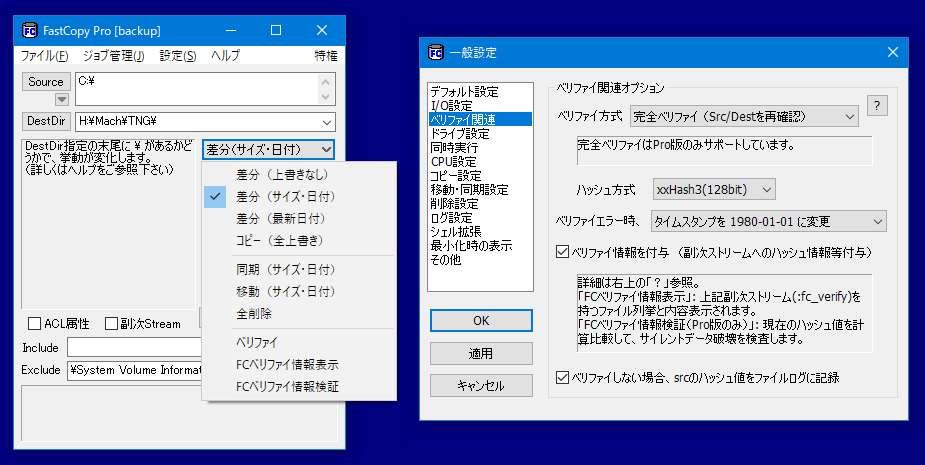Screen dimensions: 925x465
Task: Select FCベリファイ情報表示 option
Action: (x=299, y=365)
